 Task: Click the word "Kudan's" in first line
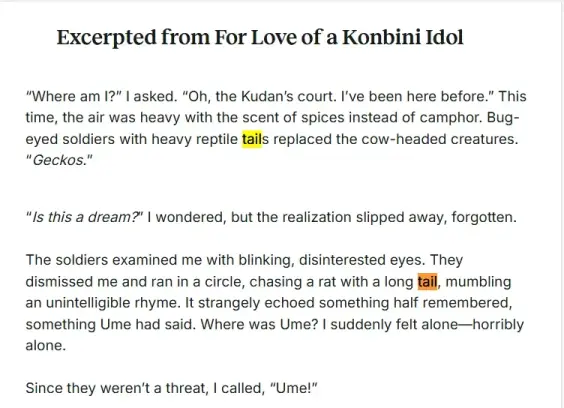point(264,96)
